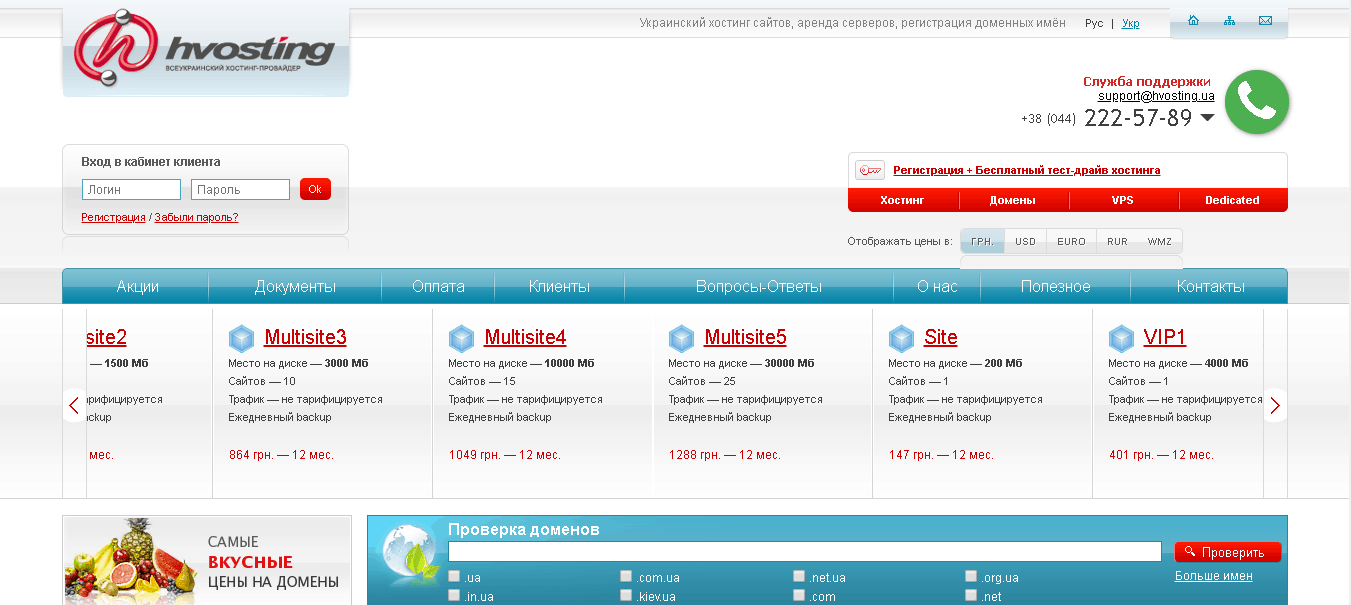Select the VPS red tab
Viewport: 1351px width, 605px height.
tap(1122, 200)
